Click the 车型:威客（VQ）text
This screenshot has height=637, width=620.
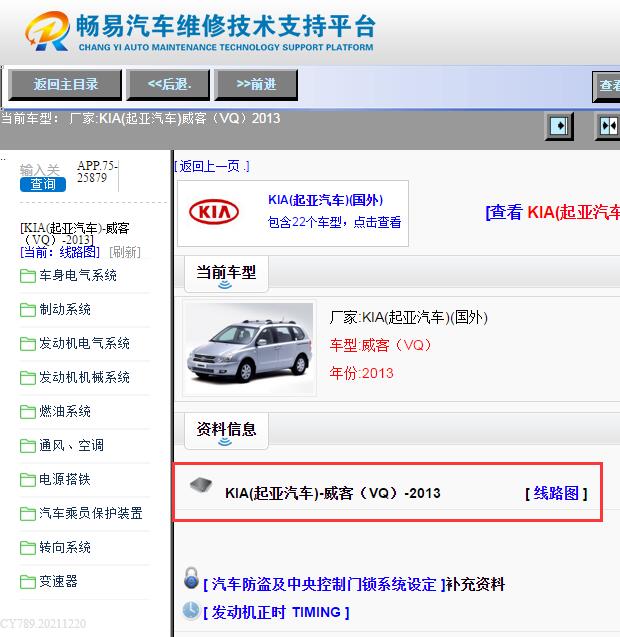coord(380,345)
